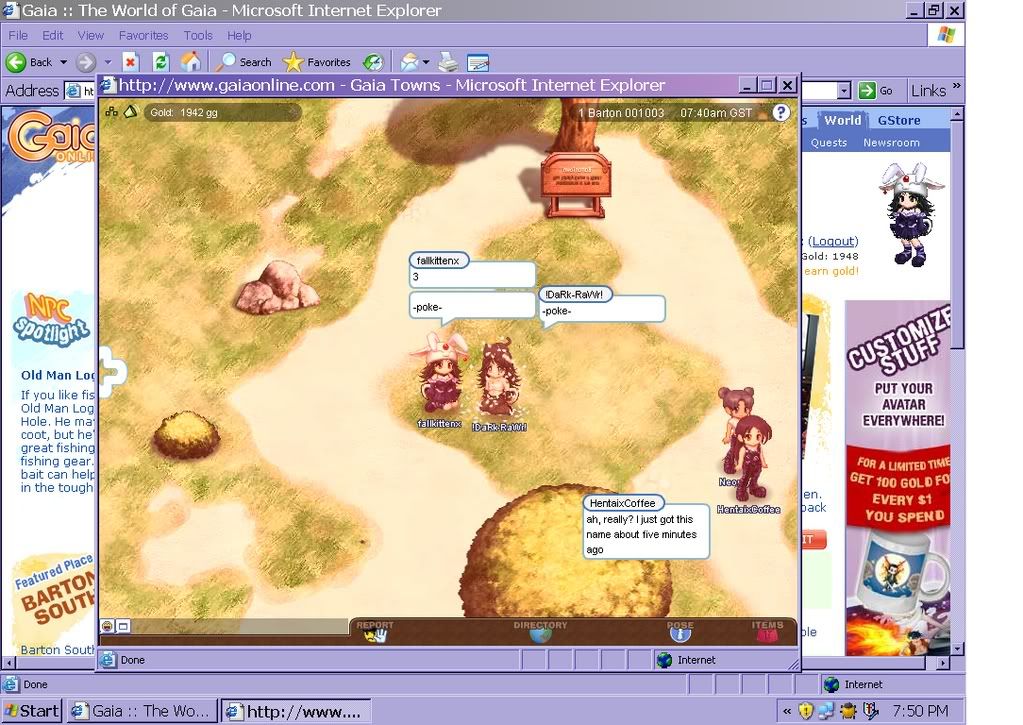Open the View menu
The width and height of the screenshot is (1023, 725).
click(91, 35)
